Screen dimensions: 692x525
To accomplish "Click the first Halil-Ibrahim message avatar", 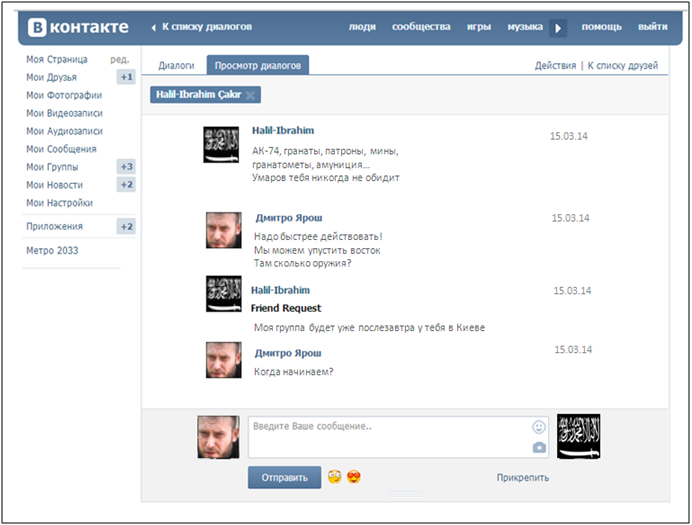I will pyautogui.click(x=220, y=145).
